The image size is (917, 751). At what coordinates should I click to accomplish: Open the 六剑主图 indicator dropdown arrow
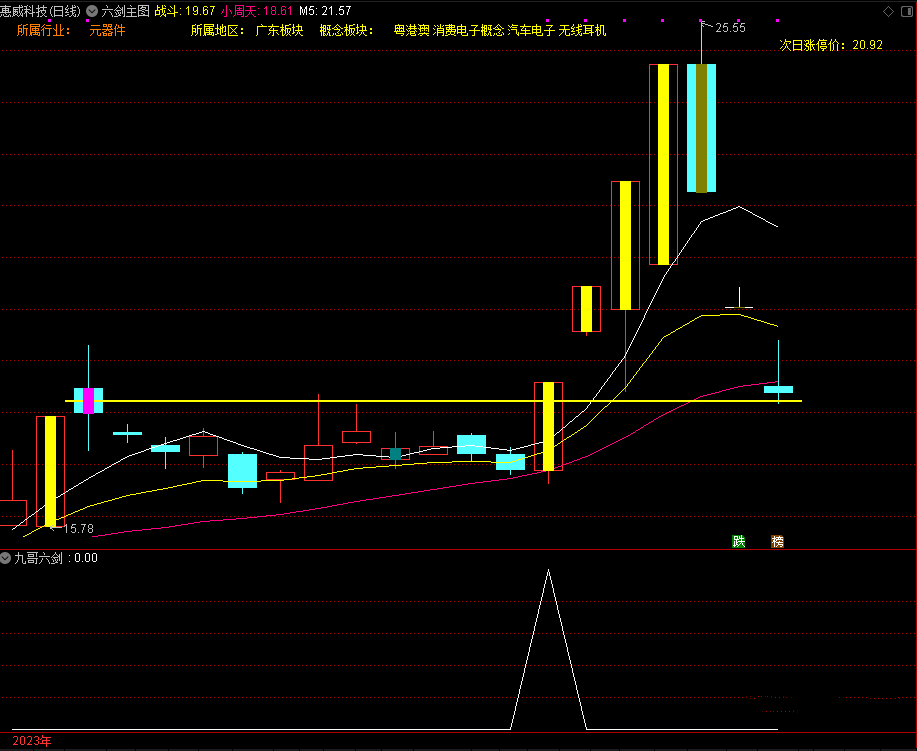[92, 10]
